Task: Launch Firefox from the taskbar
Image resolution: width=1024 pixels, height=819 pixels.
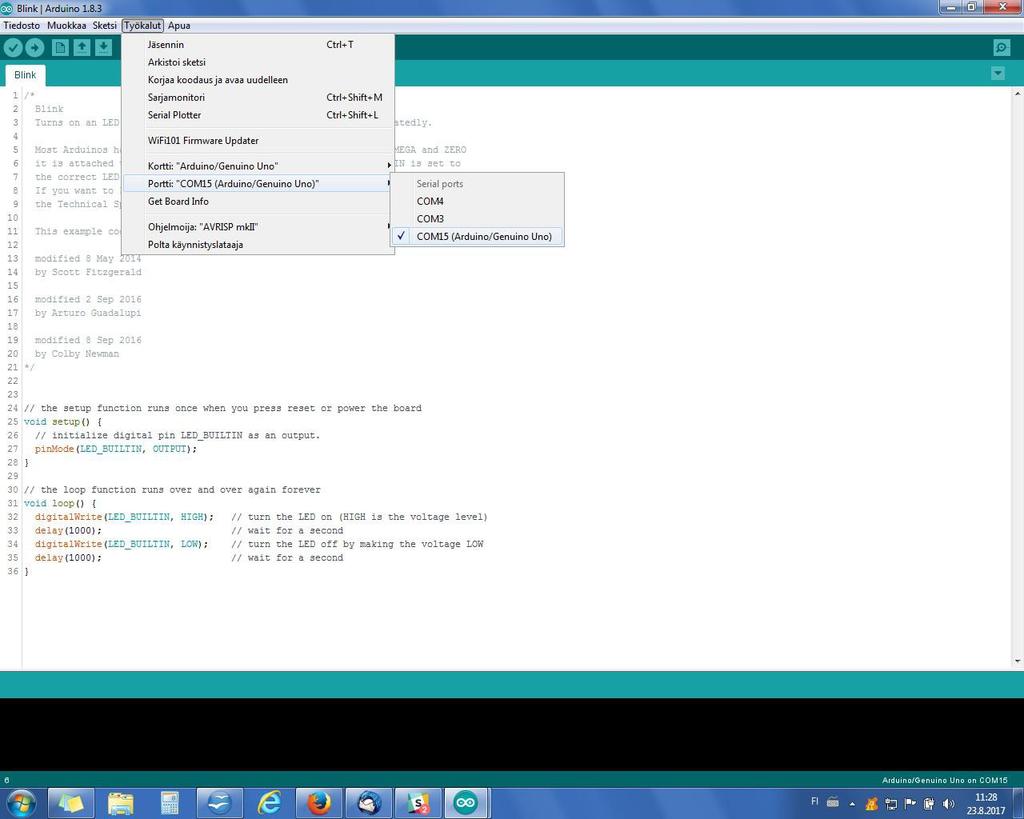Action: pos(319,803)
